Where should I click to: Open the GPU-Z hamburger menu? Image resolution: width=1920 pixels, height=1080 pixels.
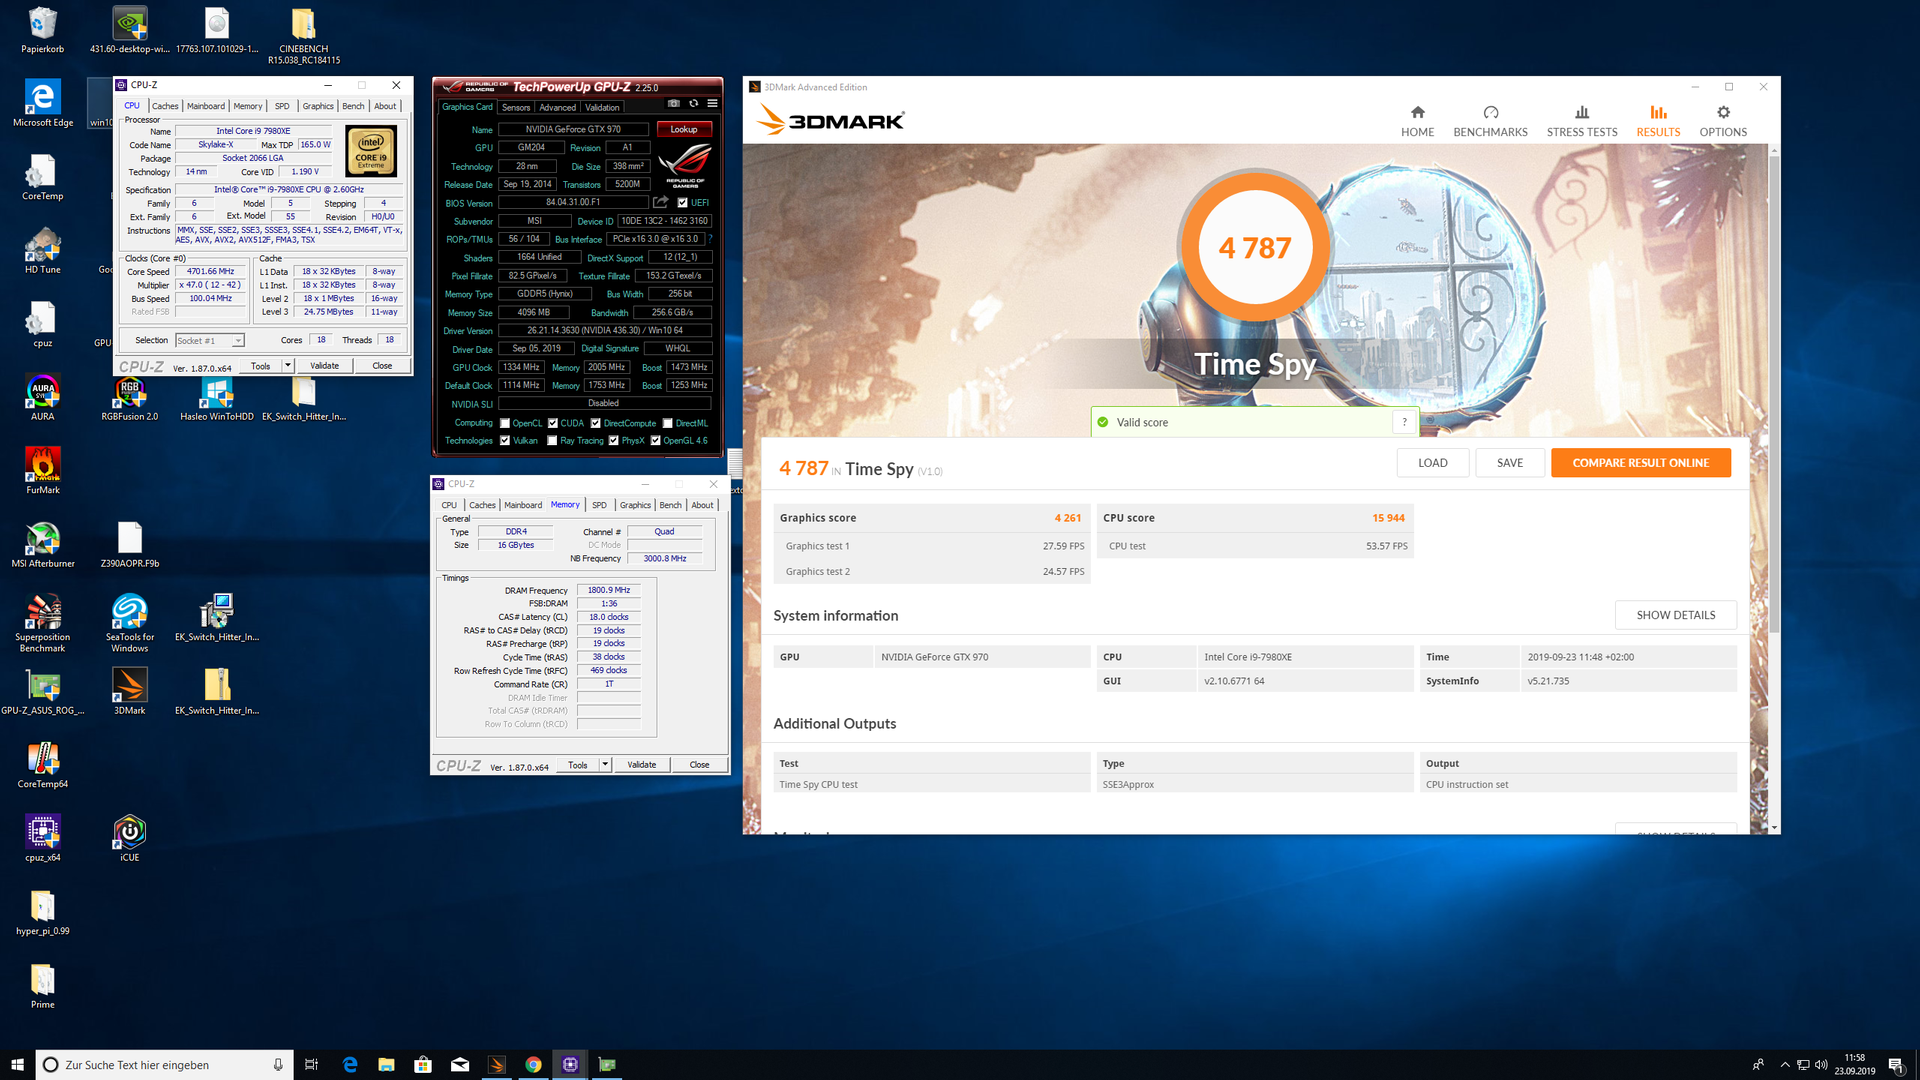(x=712, y=103)
